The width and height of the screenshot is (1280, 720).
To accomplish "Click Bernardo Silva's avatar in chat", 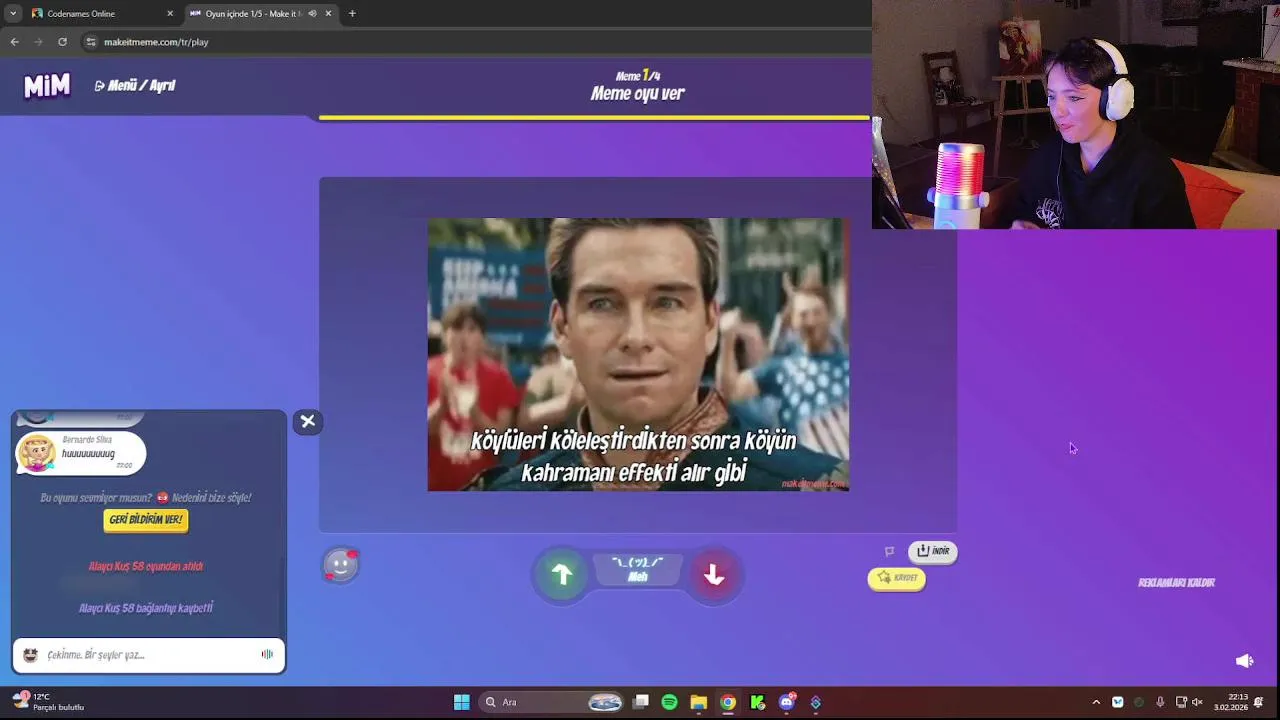I will pos(36,453).
